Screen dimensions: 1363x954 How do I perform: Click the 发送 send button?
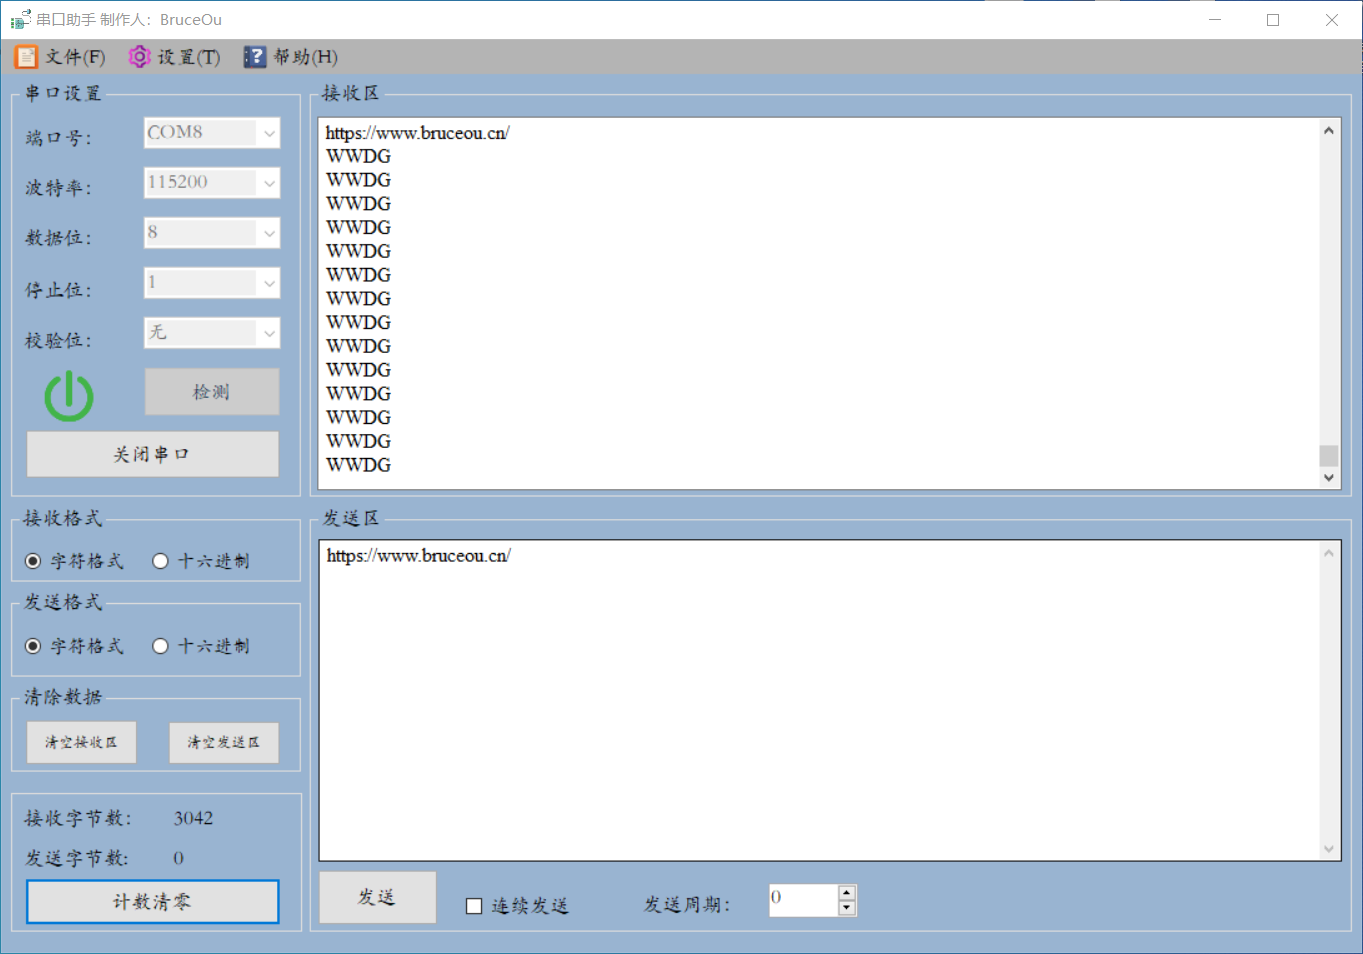377,897
